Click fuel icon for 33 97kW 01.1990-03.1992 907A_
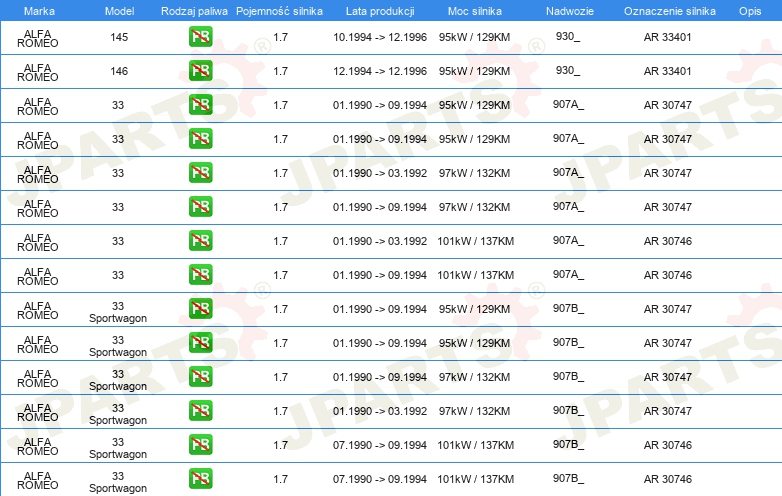The height and width of the screenshot is (496, 782). 200,173
